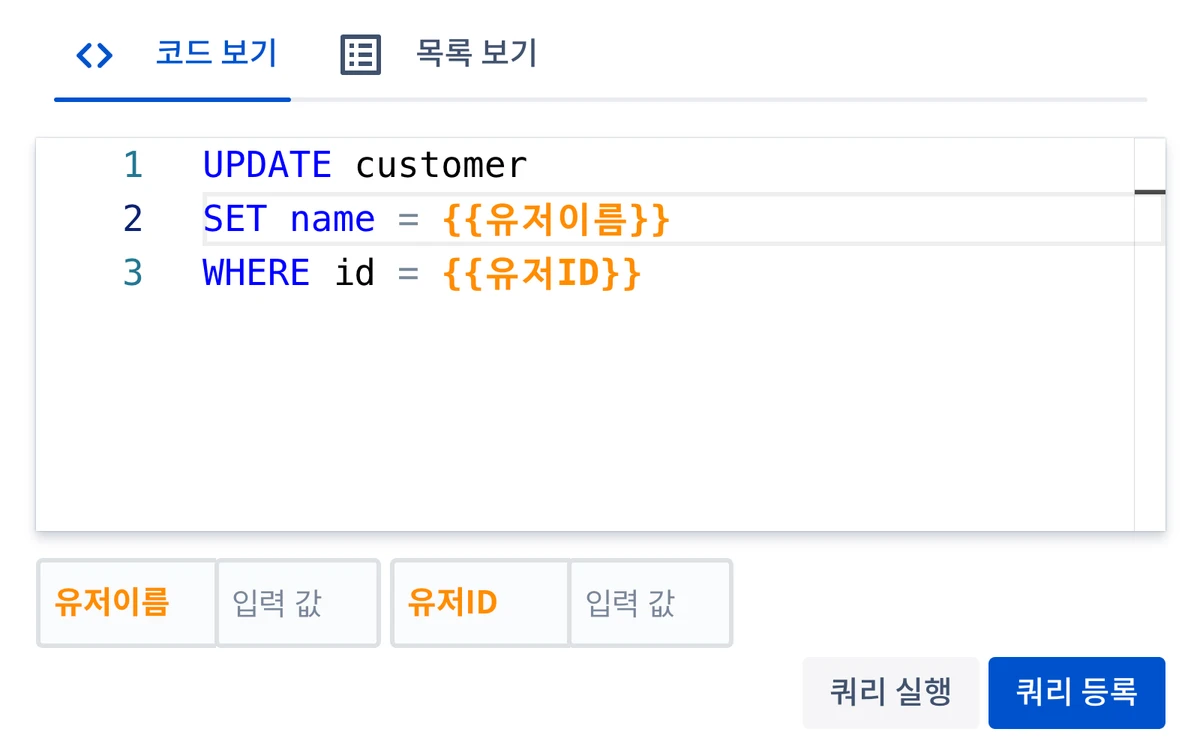Click the {{유저ID}} placeholder in code

tap(541, 272)
